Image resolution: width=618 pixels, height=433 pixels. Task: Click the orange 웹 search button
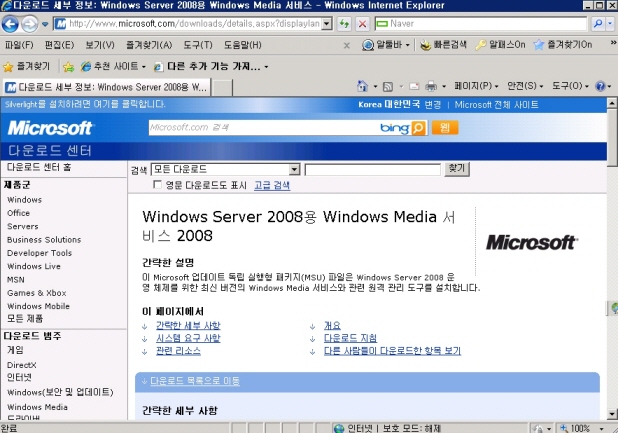click(445, 128)
